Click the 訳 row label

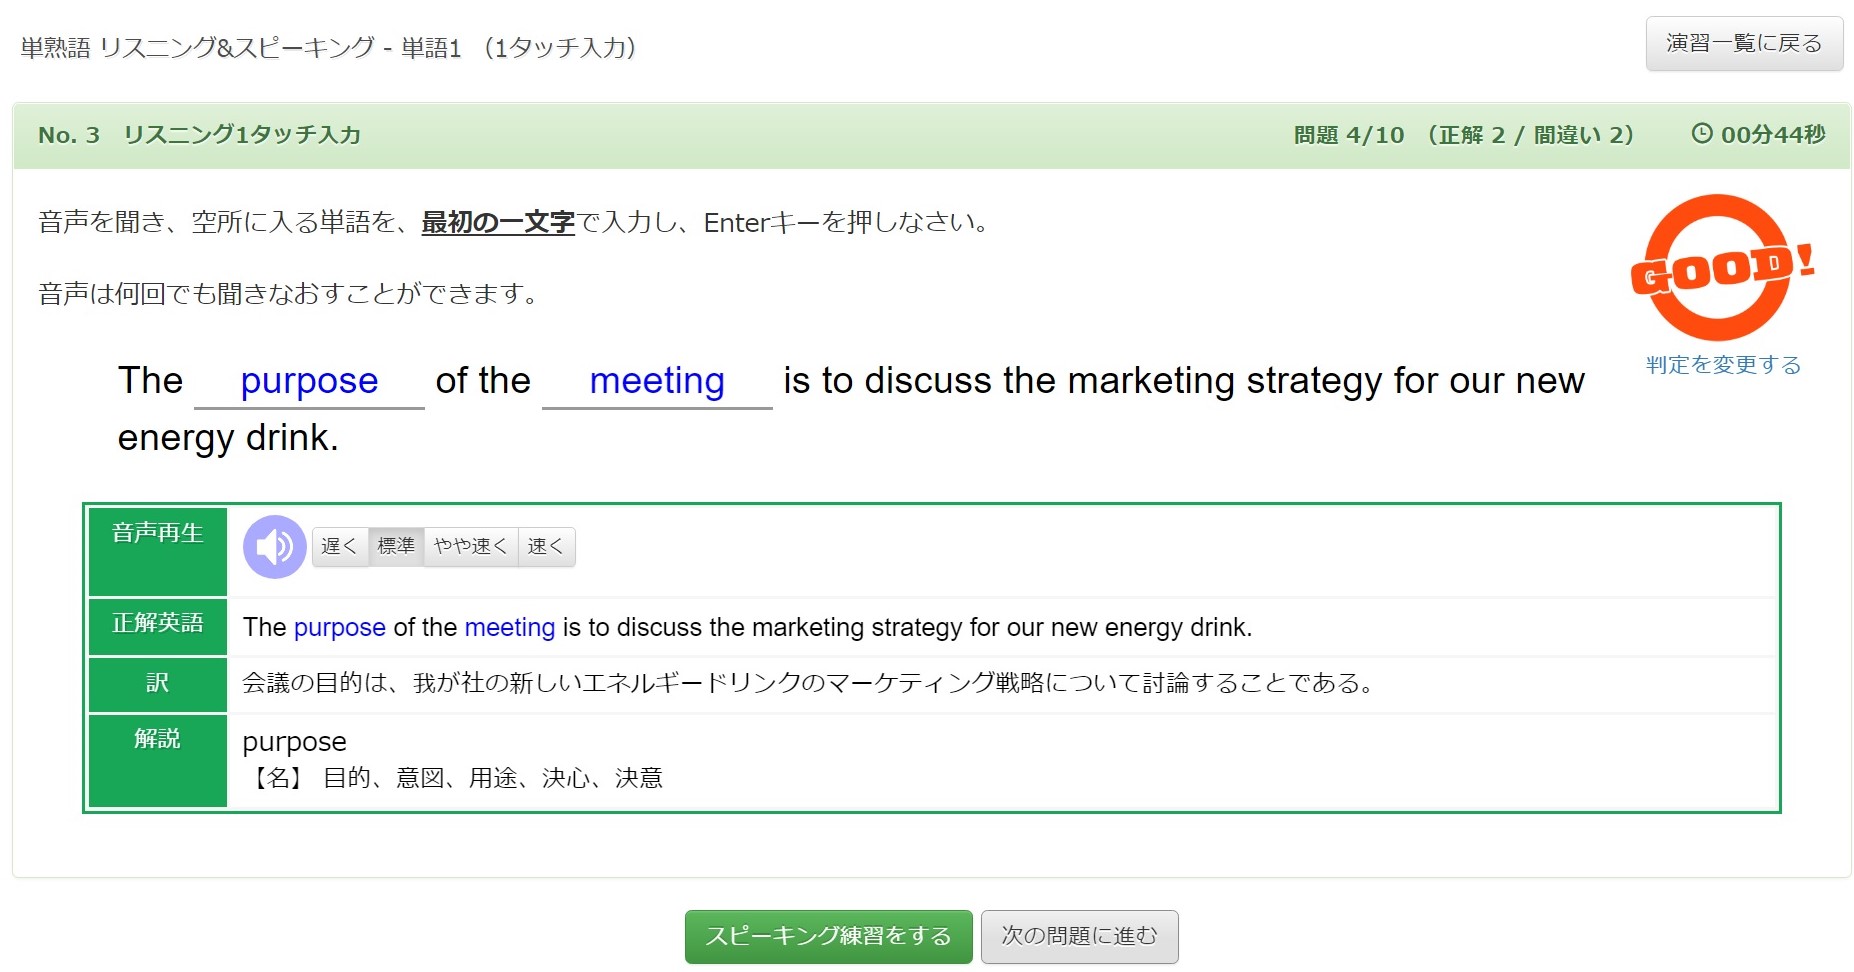(x=158, y=684)
